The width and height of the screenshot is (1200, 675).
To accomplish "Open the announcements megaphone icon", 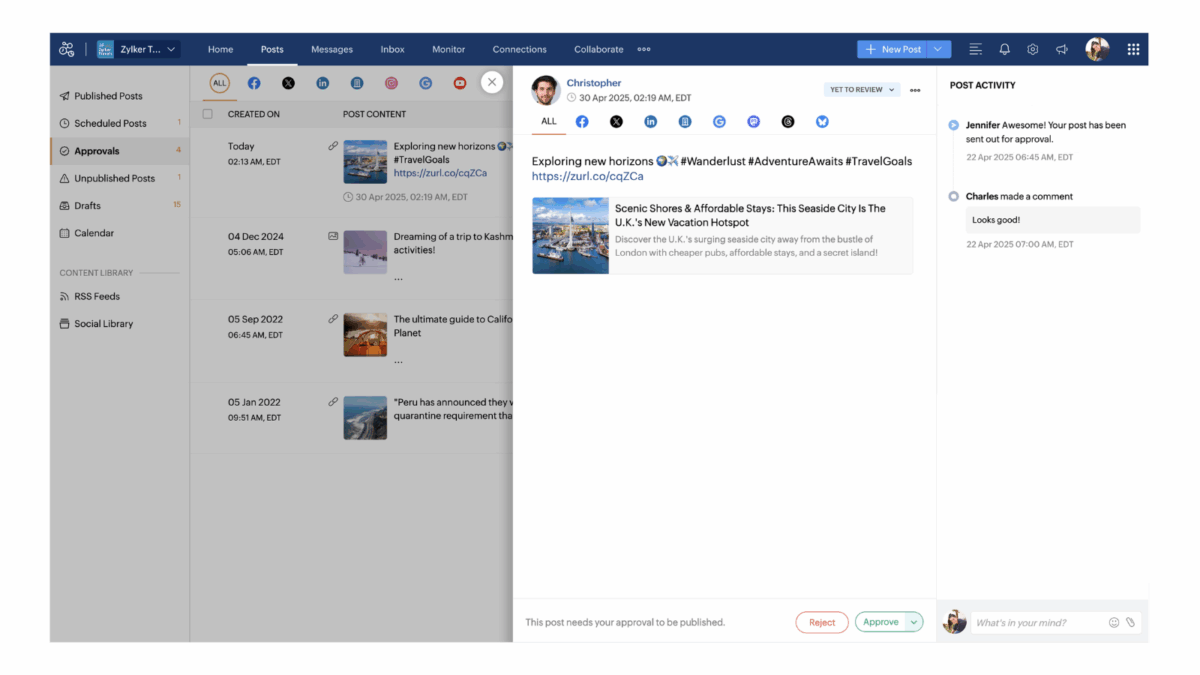I will point(1062,49).
